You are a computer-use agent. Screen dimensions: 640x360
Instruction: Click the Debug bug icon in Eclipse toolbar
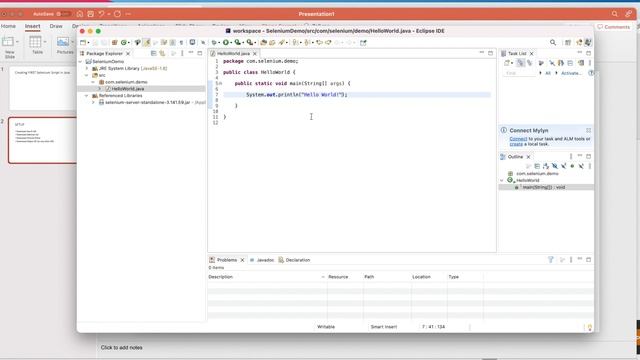tap(214, 42)
